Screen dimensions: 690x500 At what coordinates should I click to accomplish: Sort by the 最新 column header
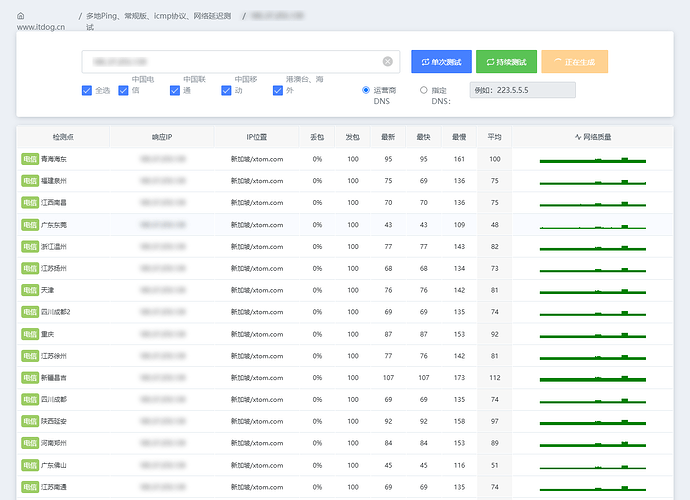point(388,137)
